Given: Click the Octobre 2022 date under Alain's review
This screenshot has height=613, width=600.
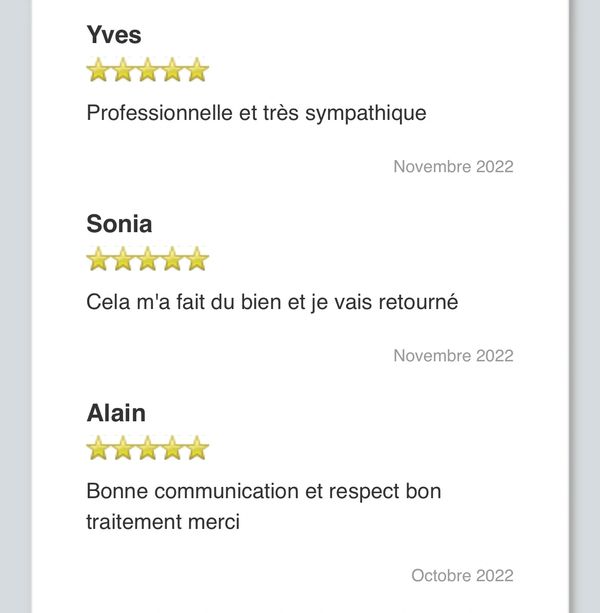Looking at the screenshot, I should click(462, 576).
